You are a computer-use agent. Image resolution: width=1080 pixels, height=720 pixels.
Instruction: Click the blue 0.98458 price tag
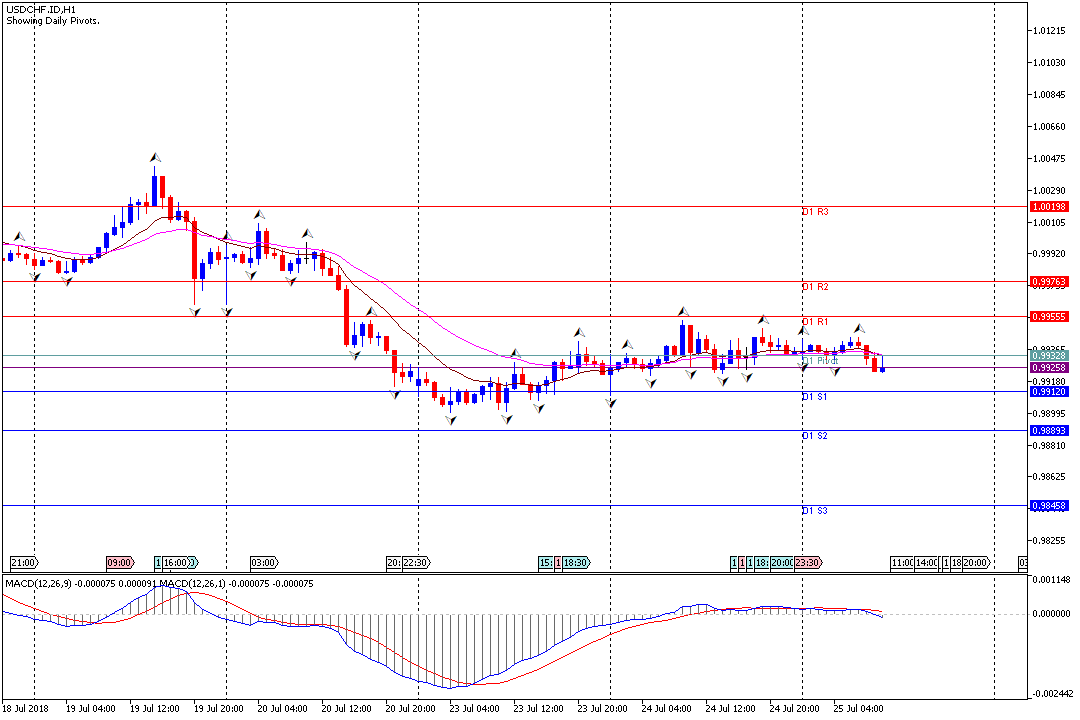click(1049, 506)
